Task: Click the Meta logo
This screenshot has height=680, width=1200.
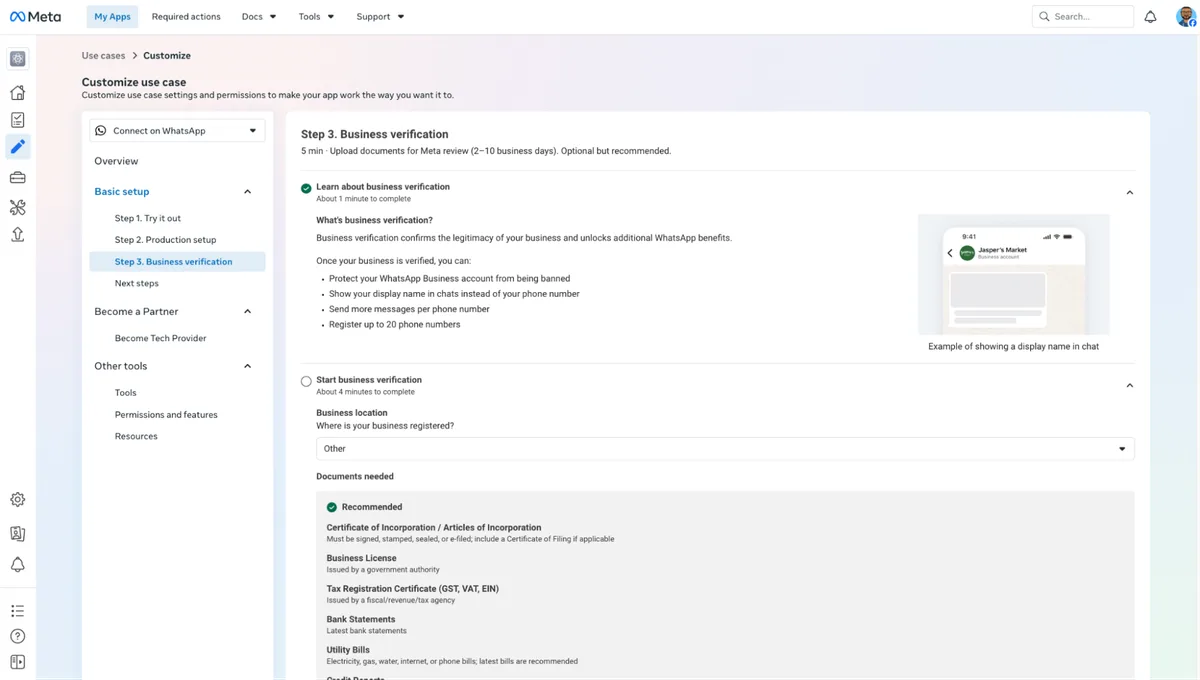Action: pyautogui.click(x=35, y=16)
